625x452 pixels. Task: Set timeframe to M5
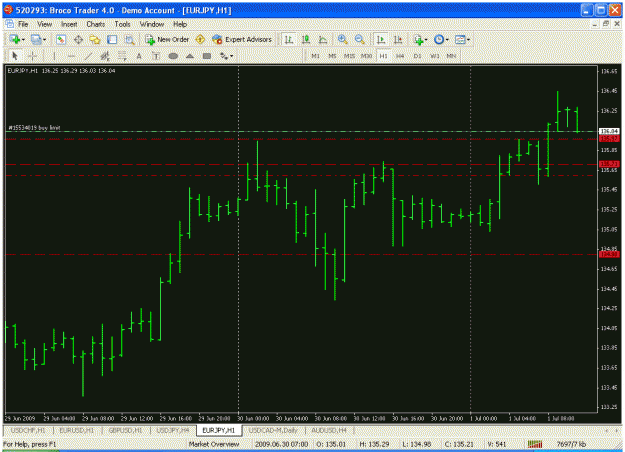(332, 56)
